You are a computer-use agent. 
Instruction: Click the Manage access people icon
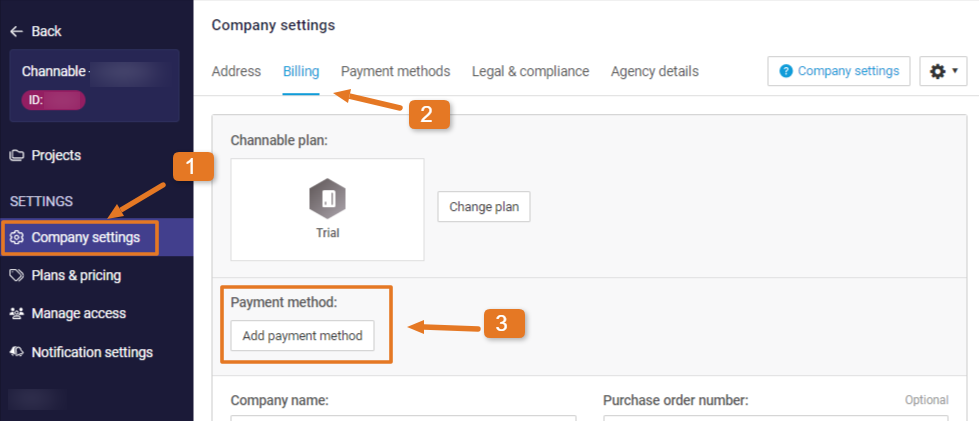click(16, 313)
